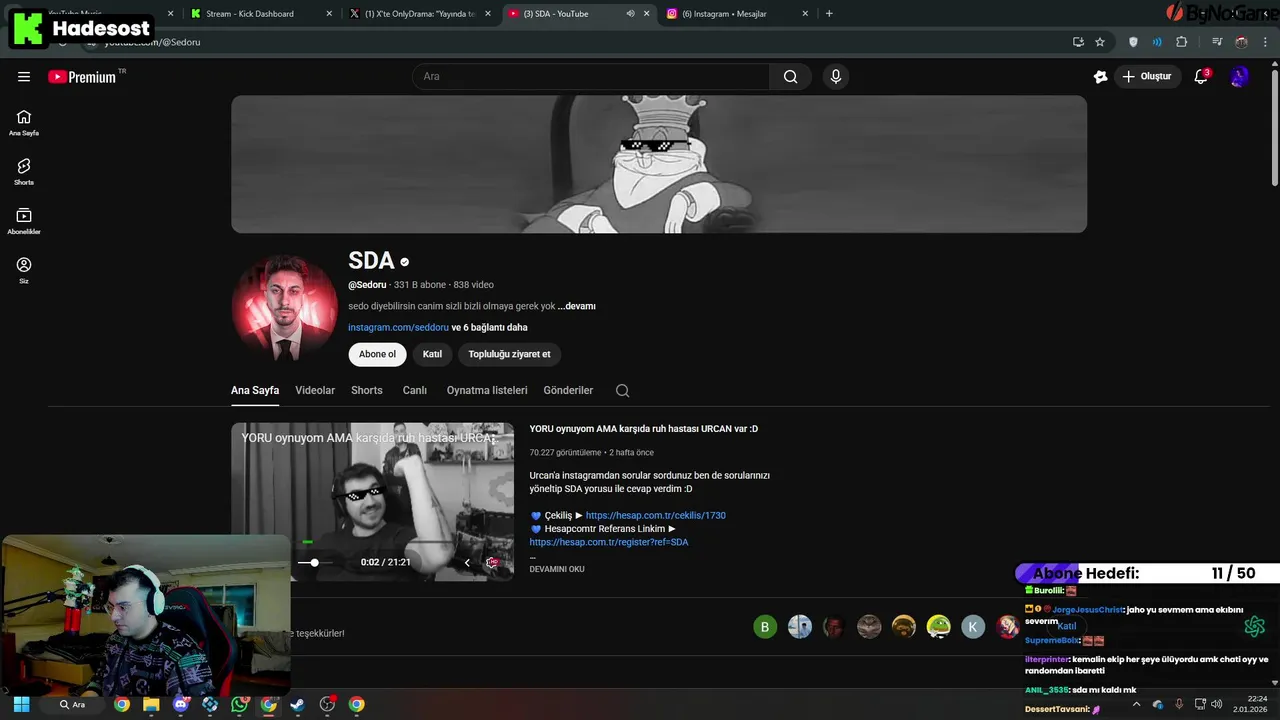
Task: Bookmark this page with star icon
Action: tap(1100, 42)
